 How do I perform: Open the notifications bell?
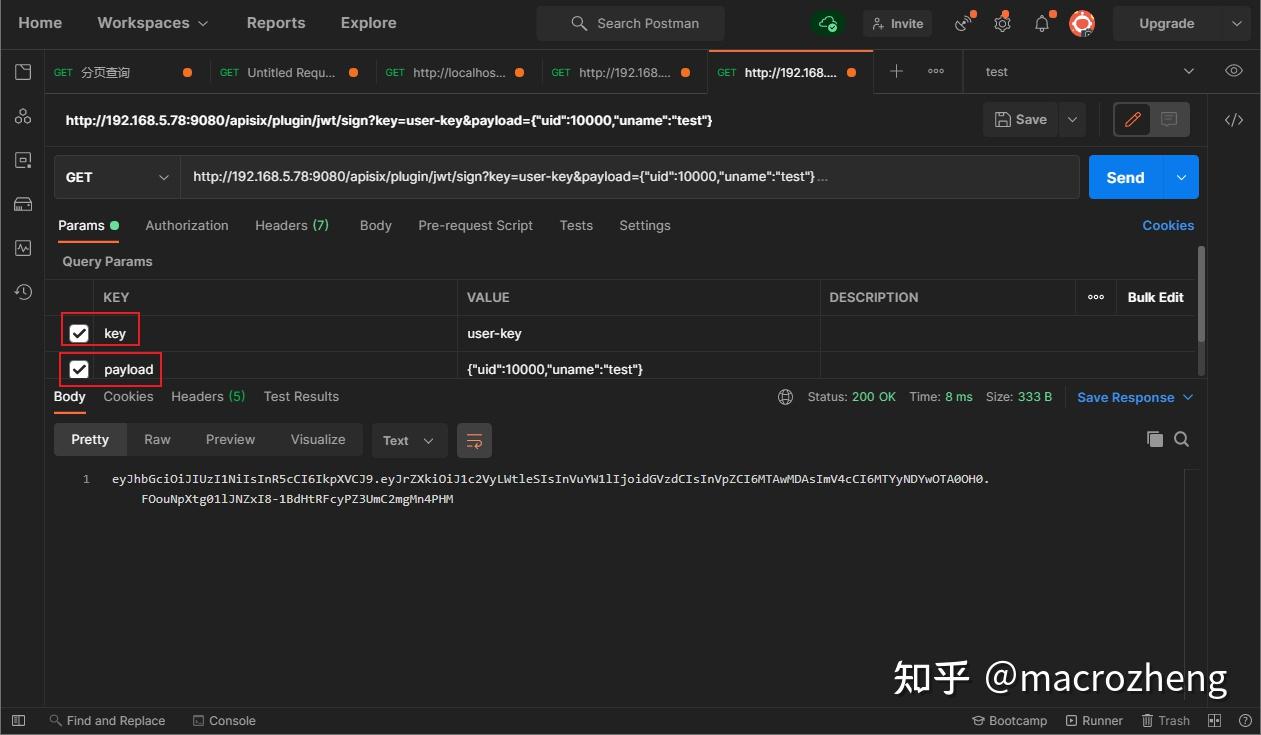coord(1041,22)
